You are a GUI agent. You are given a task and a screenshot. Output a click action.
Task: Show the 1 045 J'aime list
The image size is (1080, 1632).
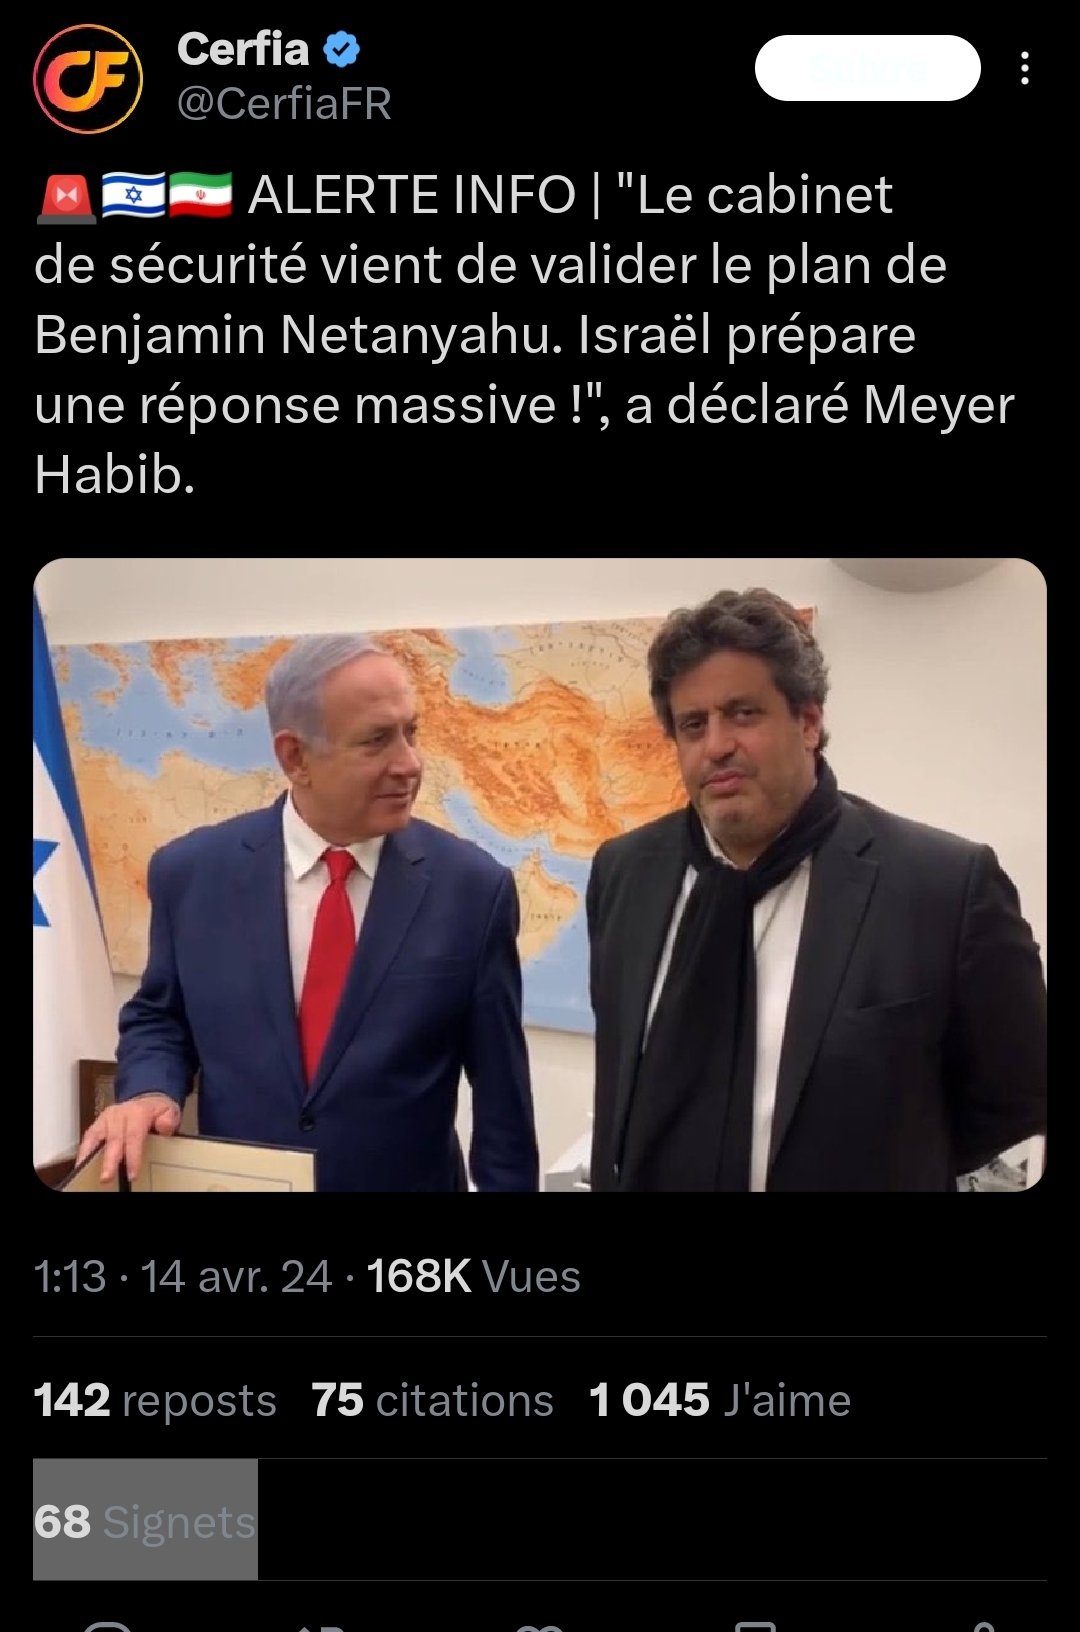(x=720, y=1400)
